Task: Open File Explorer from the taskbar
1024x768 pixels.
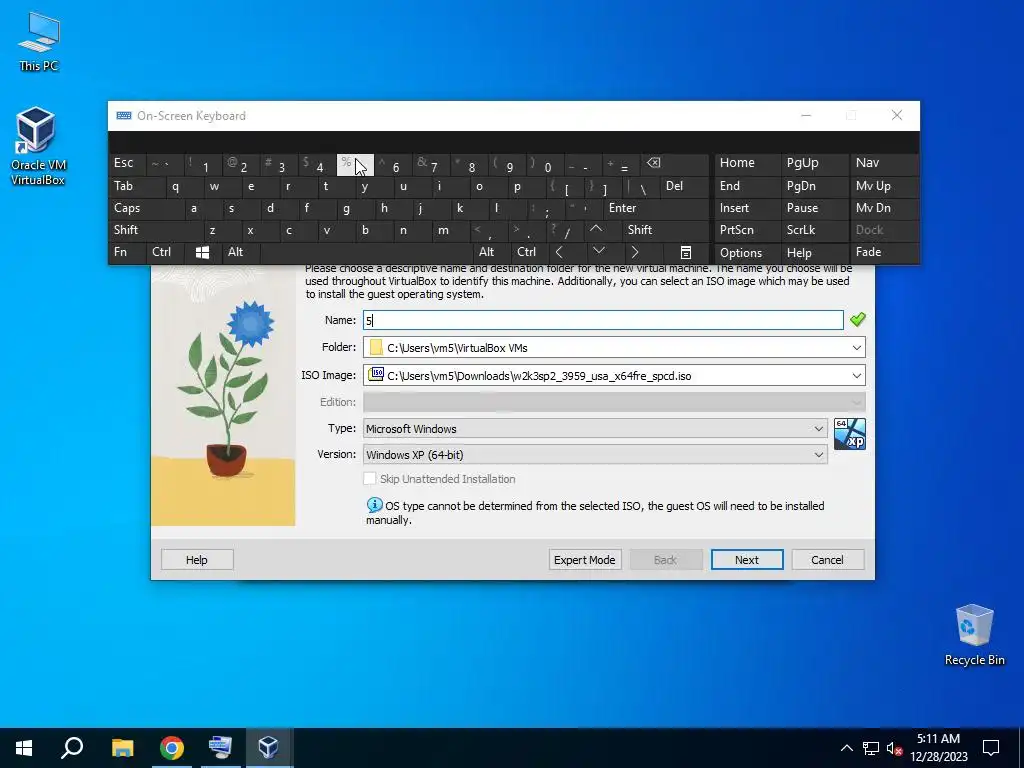Action: click(122, 748)
